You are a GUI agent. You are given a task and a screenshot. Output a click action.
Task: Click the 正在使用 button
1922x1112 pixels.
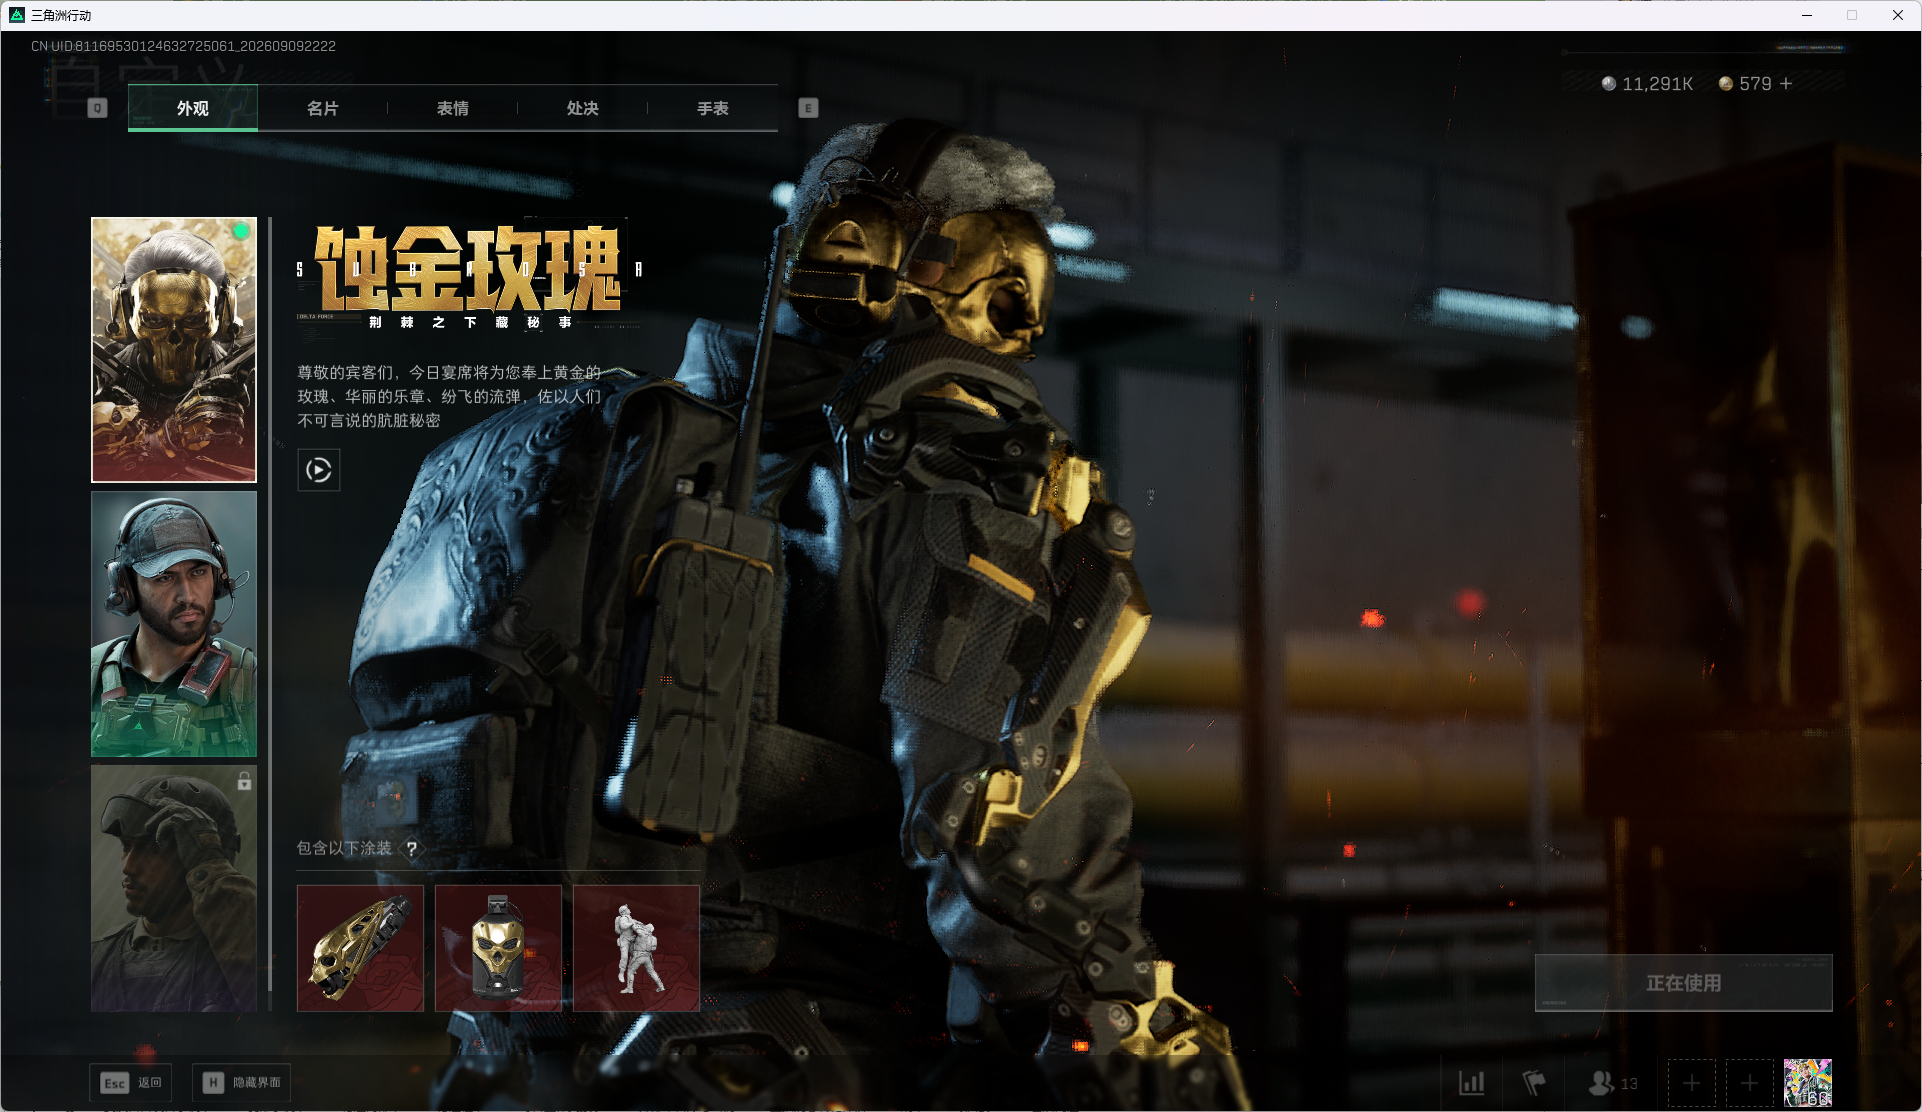tap(1684, 983)
